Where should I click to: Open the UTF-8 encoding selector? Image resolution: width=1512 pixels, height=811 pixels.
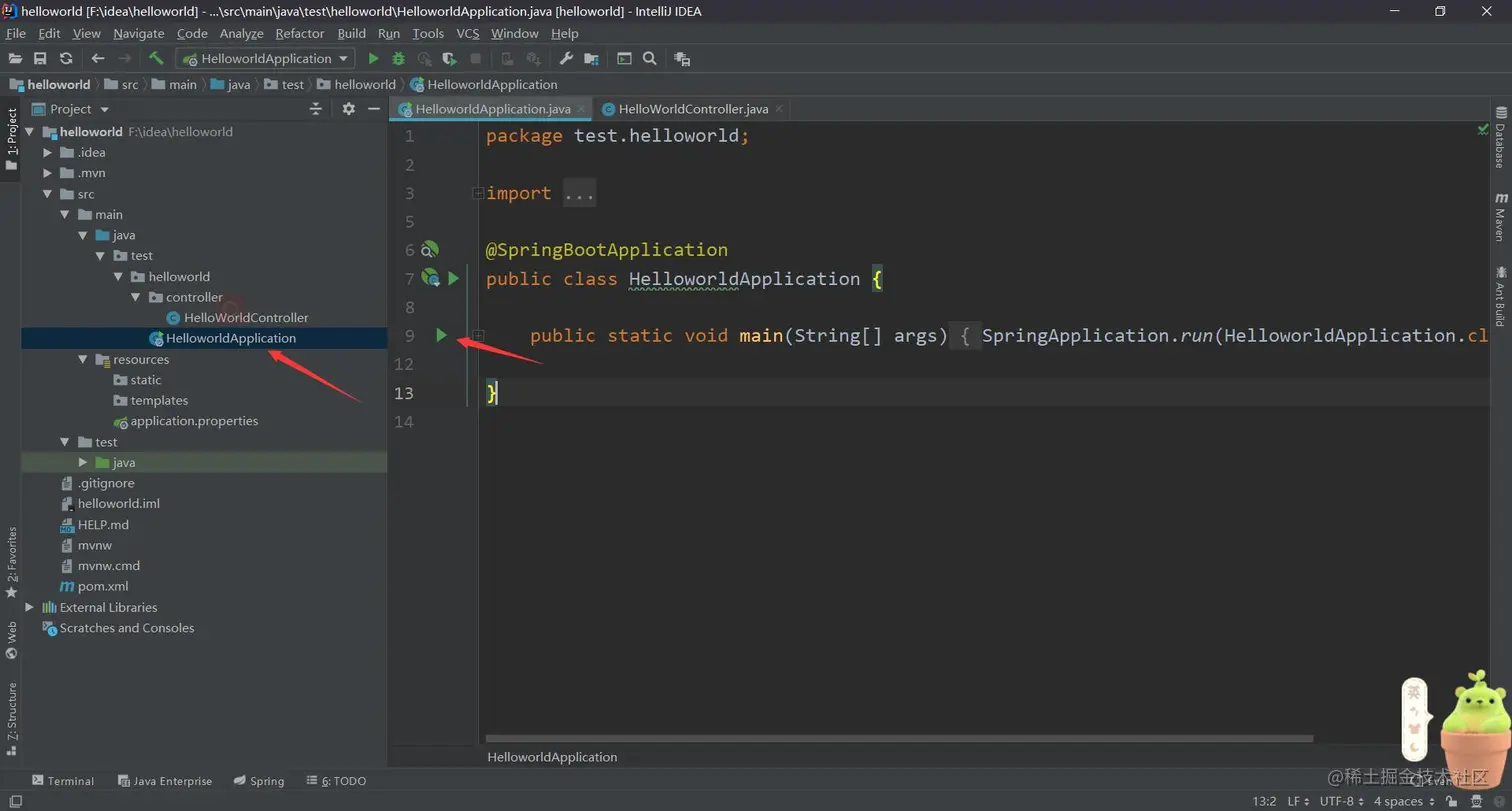pyautogui.click(x=1343, y=801)
